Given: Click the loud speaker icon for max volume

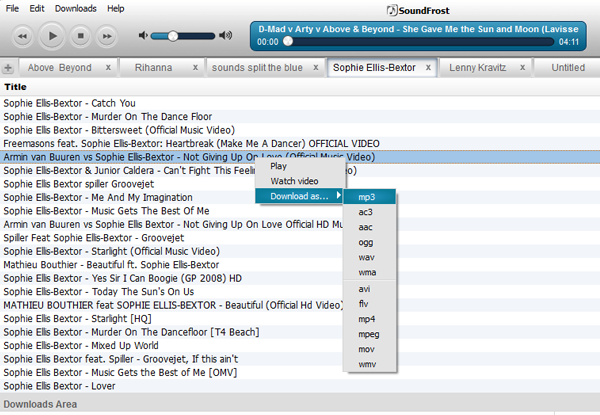Looking at the screenshot, I should click(225, 36).
